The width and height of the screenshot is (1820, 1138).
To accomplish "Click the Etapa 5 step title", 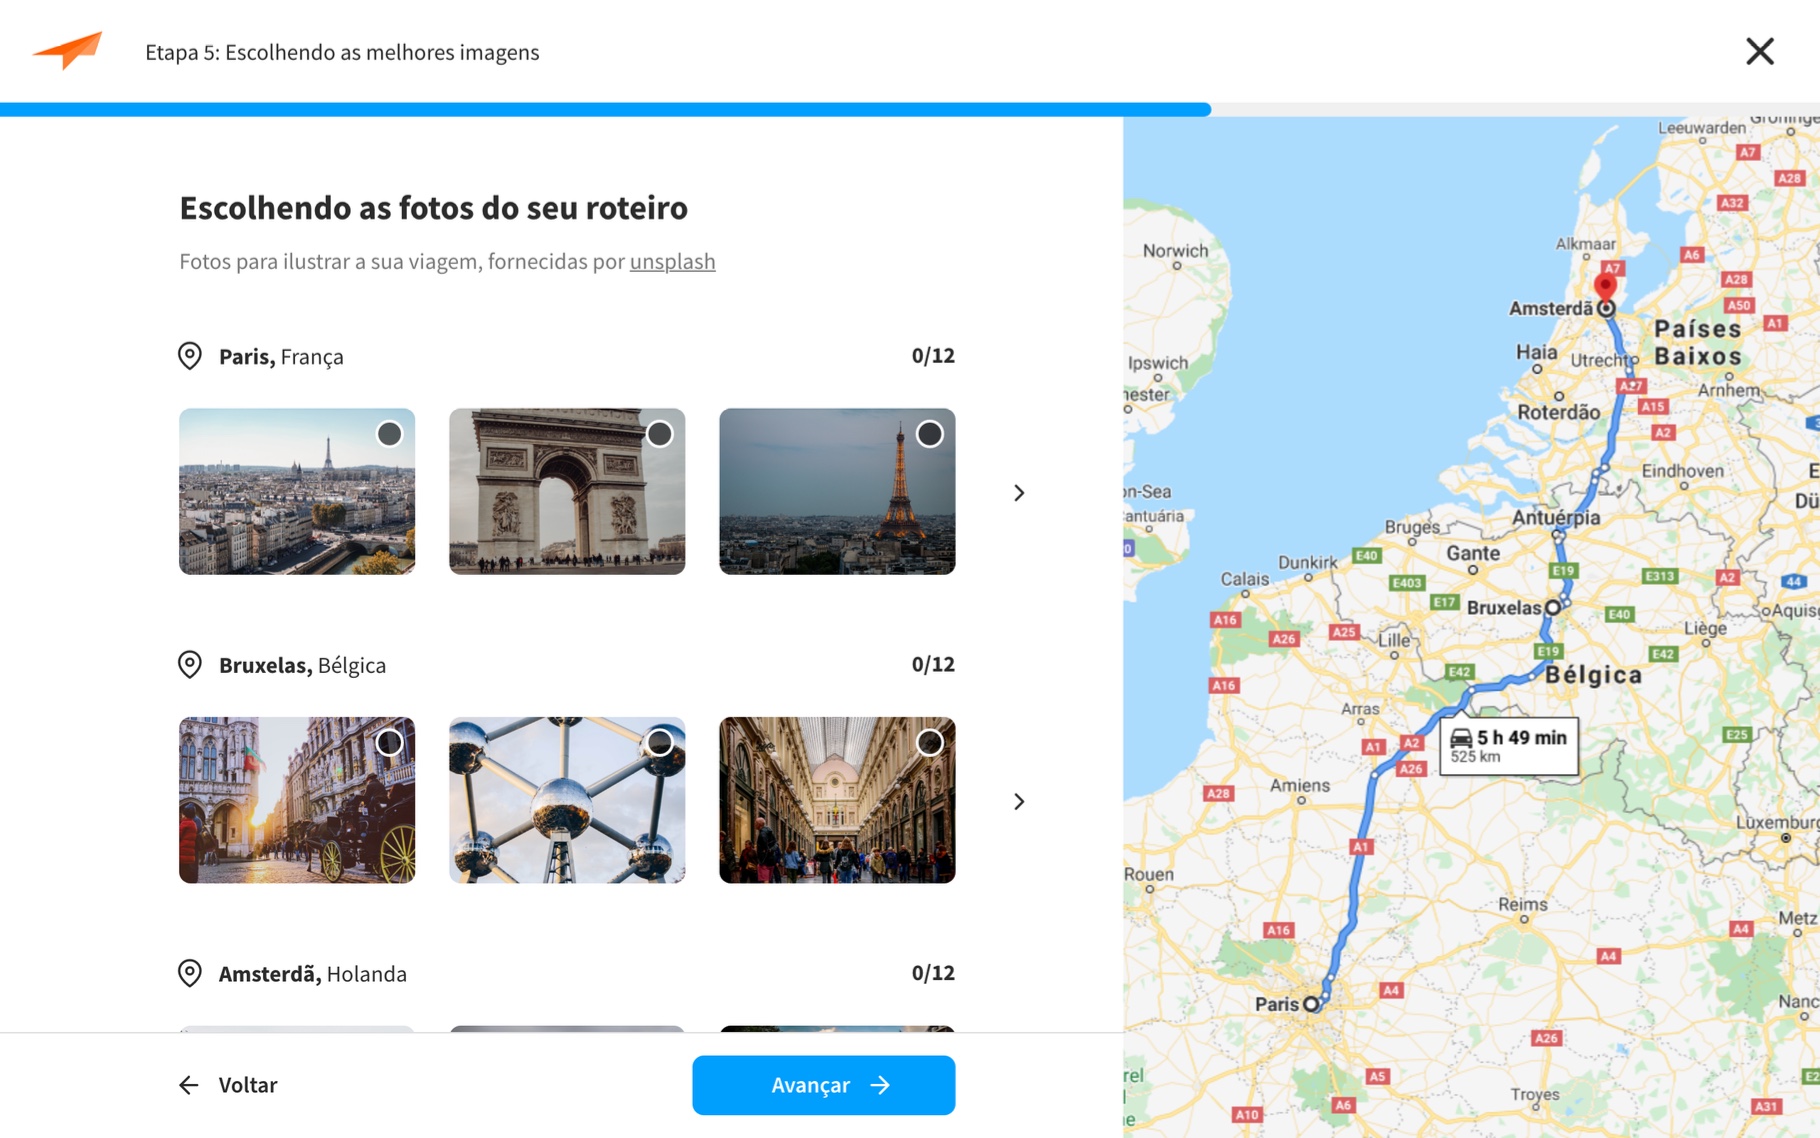I will [x=342, y=52].
